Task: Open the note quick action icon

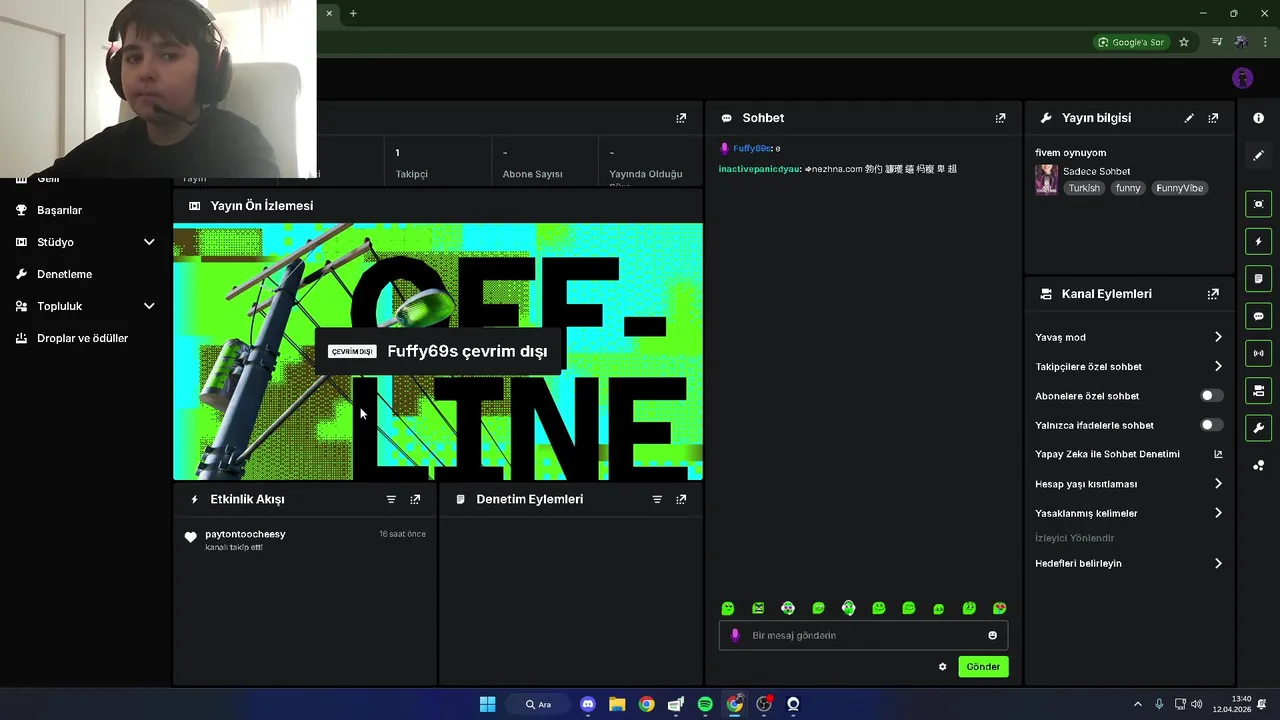Action: pyautogui.click(x=1259, y=278)
